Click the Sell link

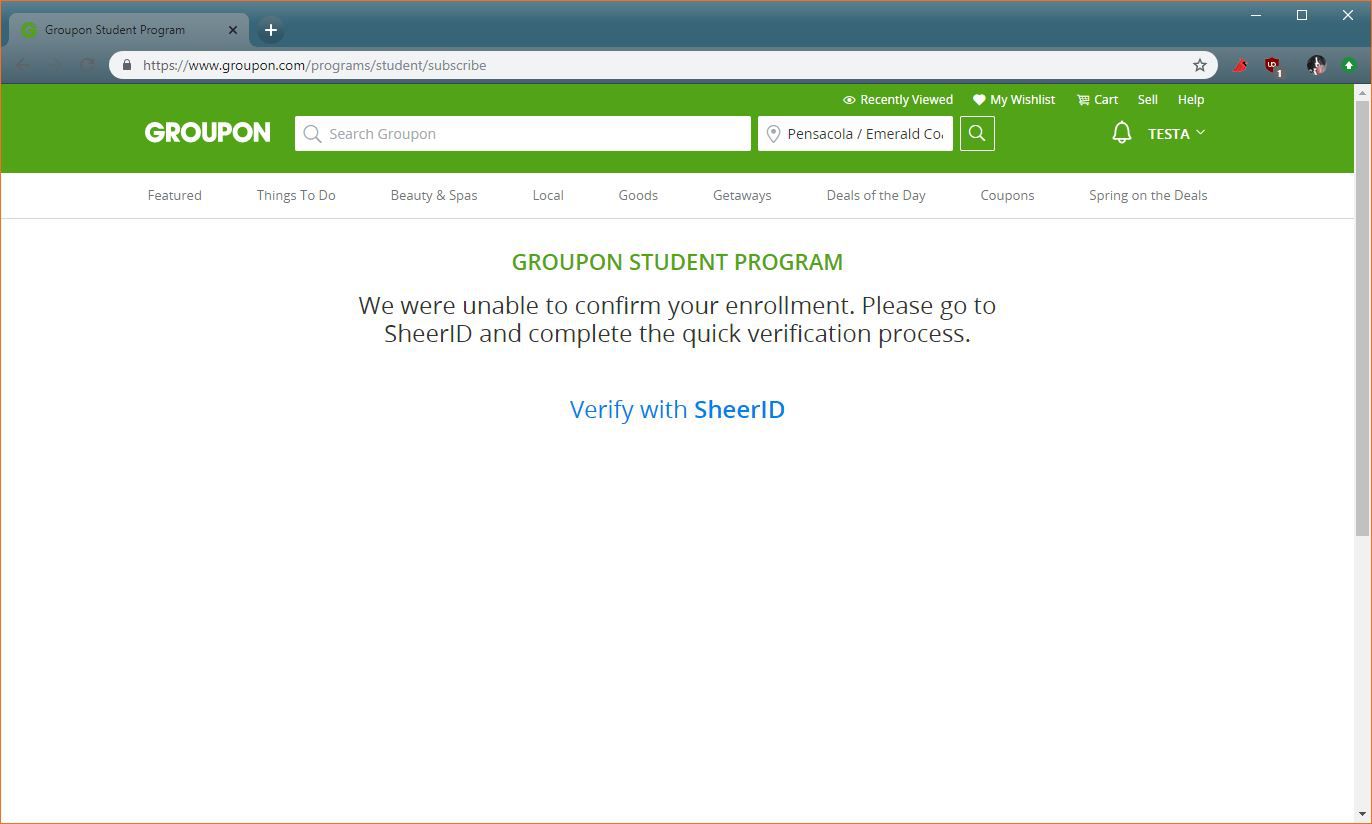point(1148,100)
